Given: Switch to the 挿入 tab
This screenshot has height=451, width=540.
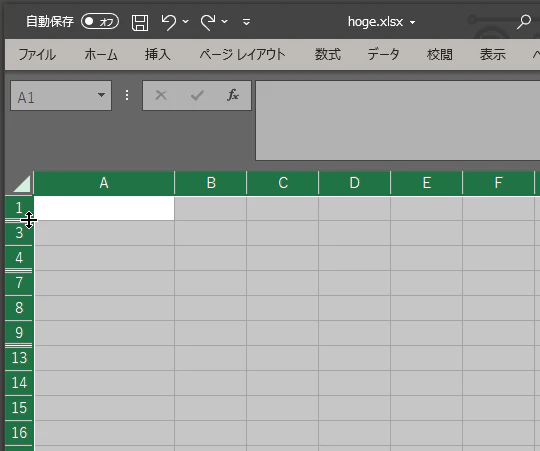Looking at the screenshot, I should (157, 54).
